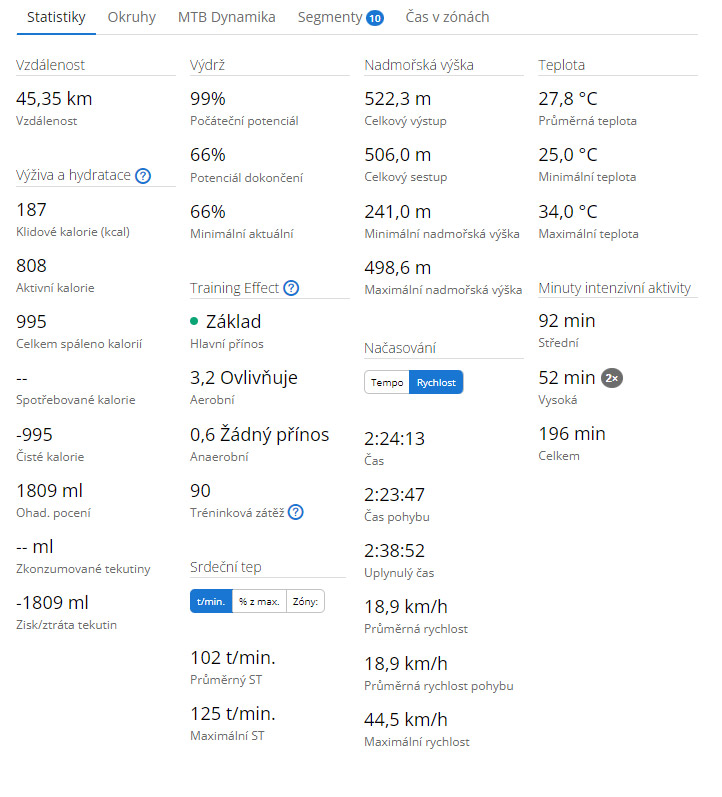Open the Čas v zónách tab
The width and height of the screenshot is (722, 797).
(x=447, y=17)
